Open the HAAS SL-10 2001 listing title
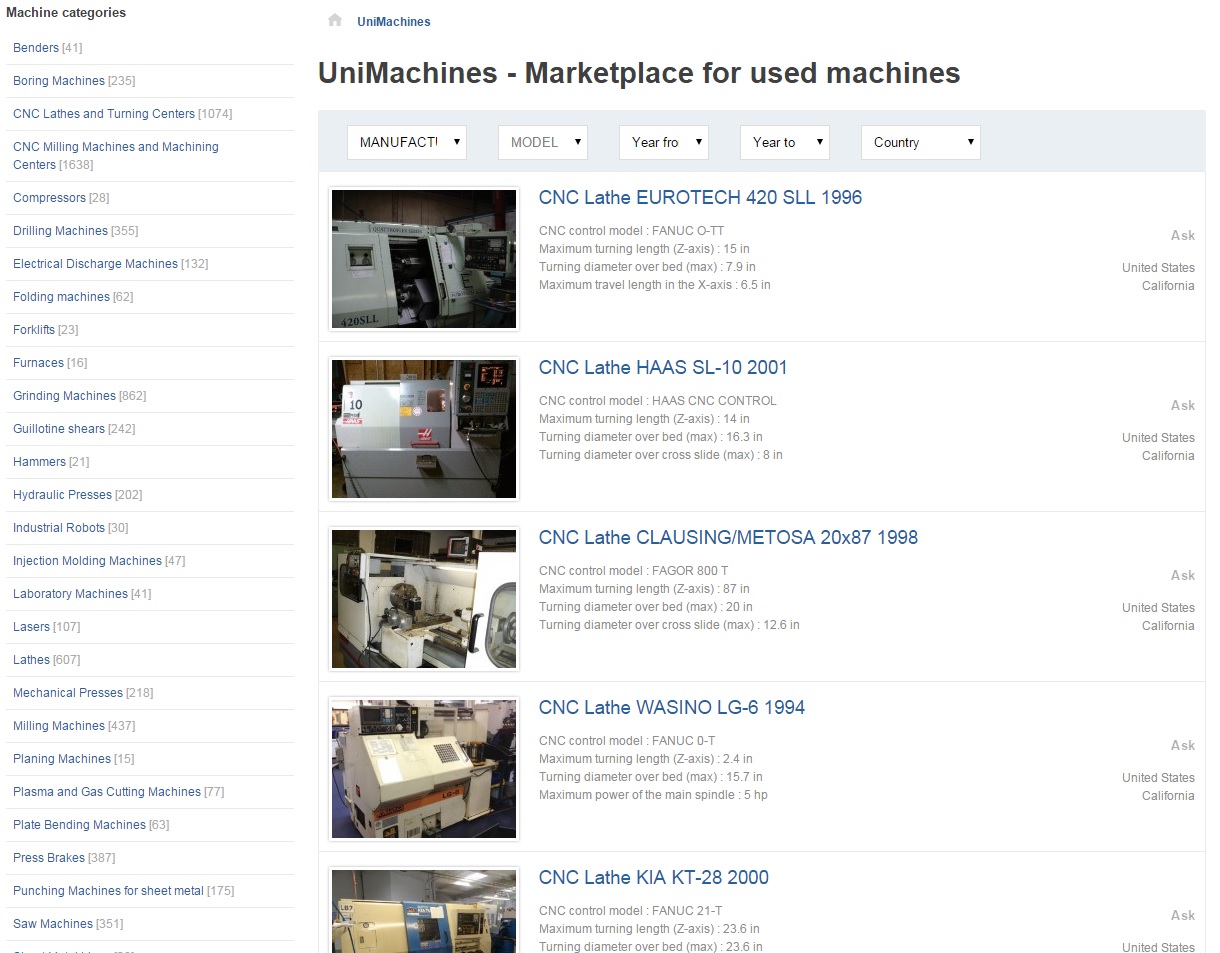 coord(663,367)
